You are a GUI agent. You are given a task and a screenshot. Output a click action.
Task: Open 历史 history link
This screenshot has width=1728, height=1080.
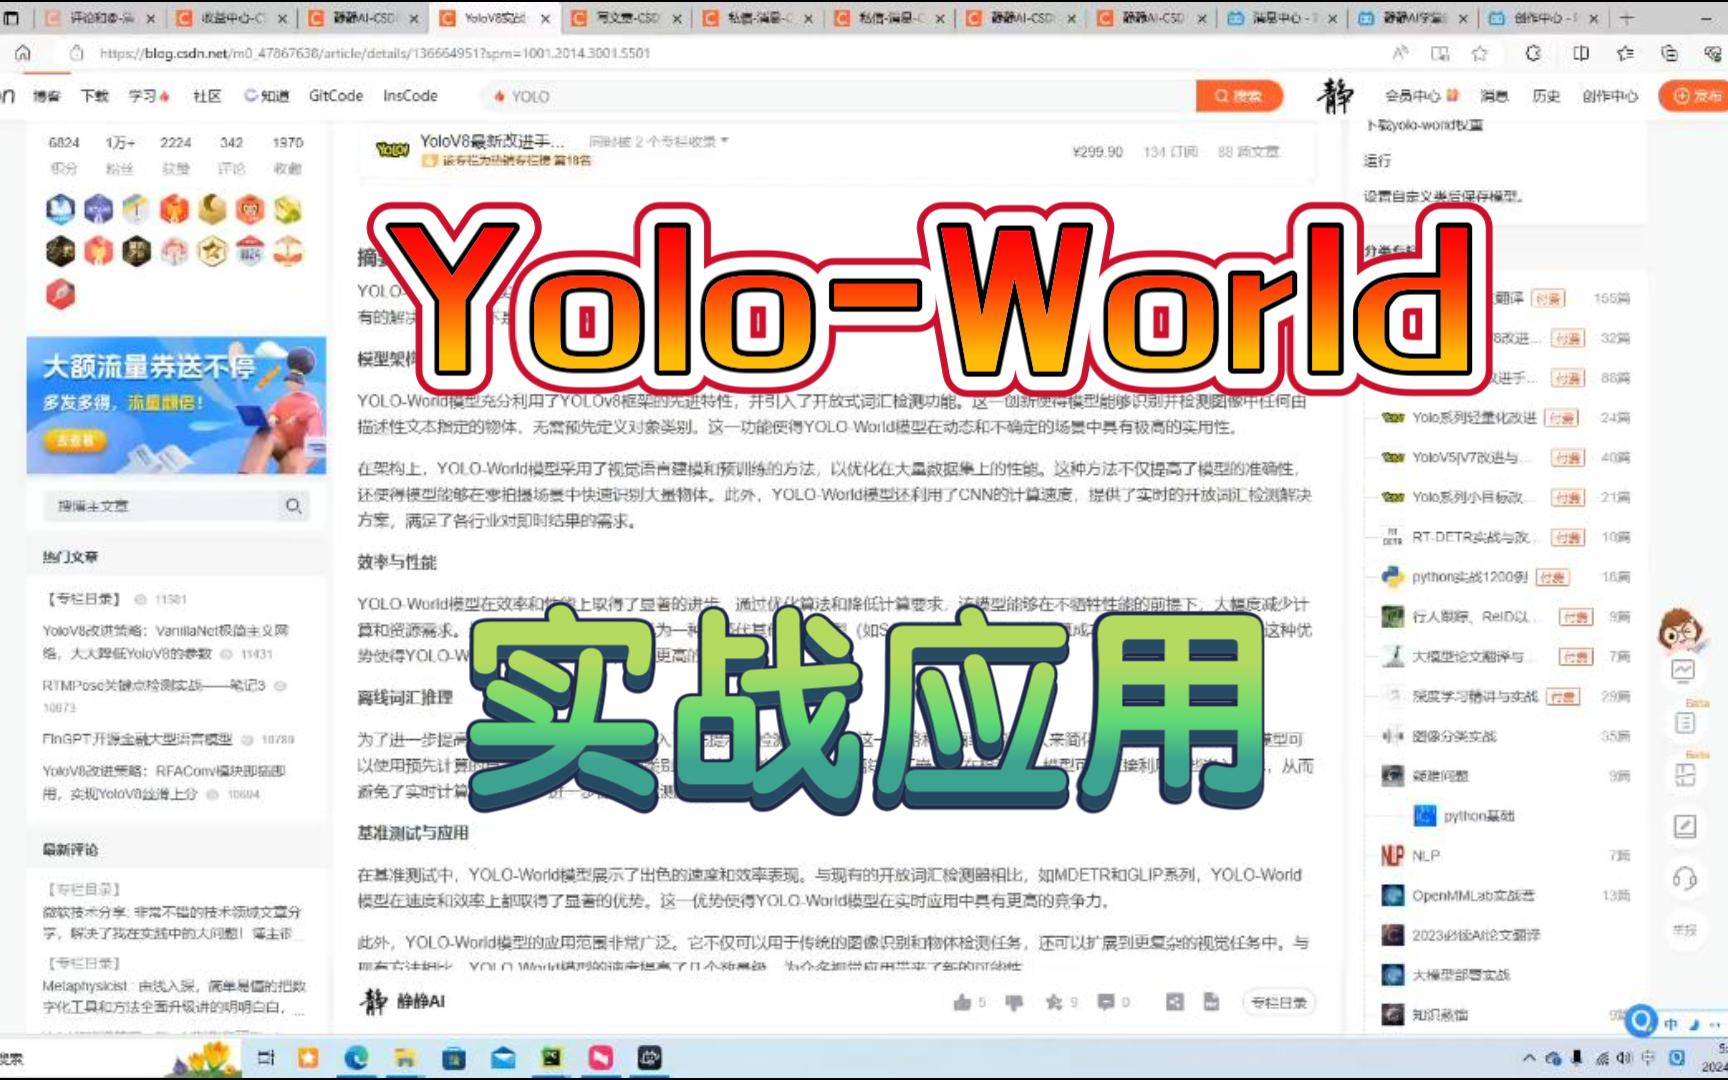point(1546,96)
